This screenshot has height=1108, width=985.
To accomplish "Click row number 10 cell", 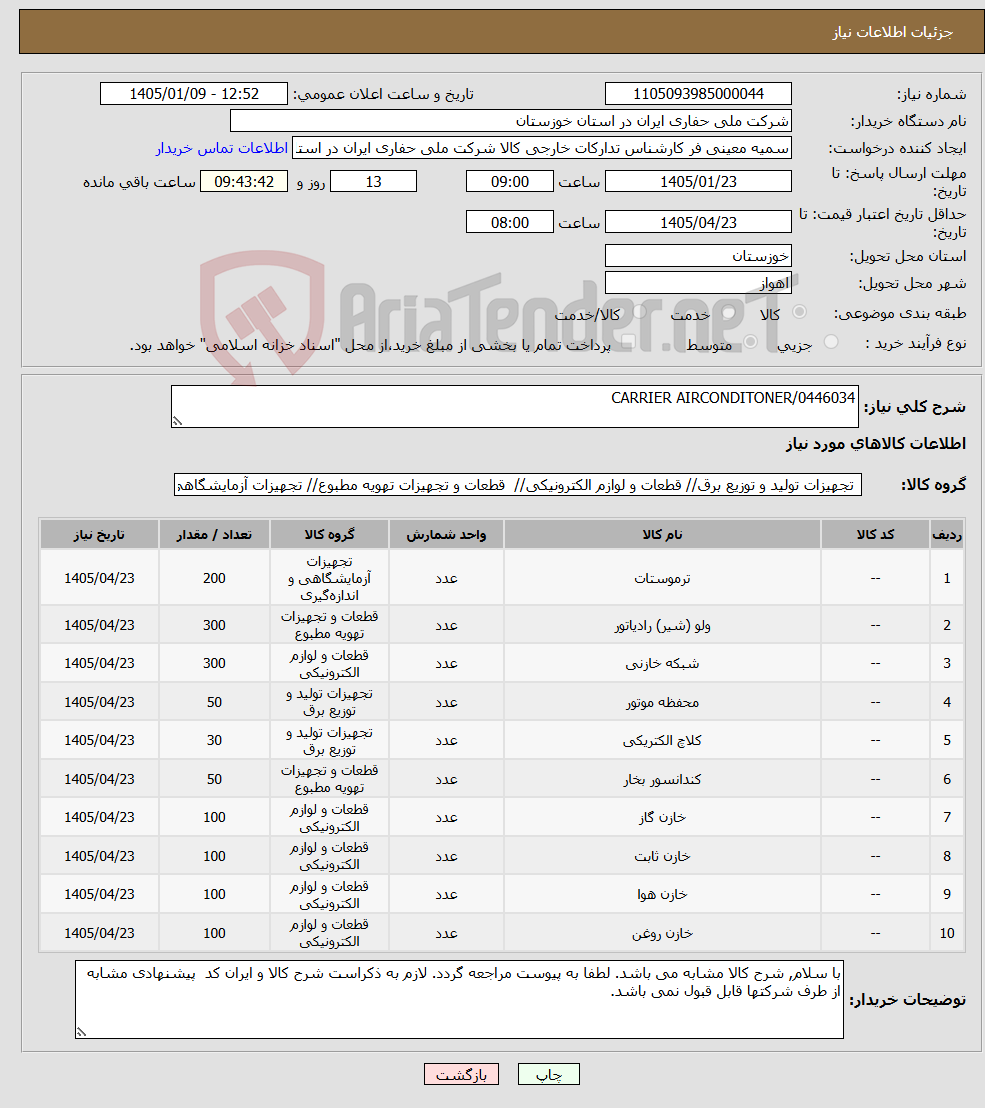I will click(x=947, y=933).
